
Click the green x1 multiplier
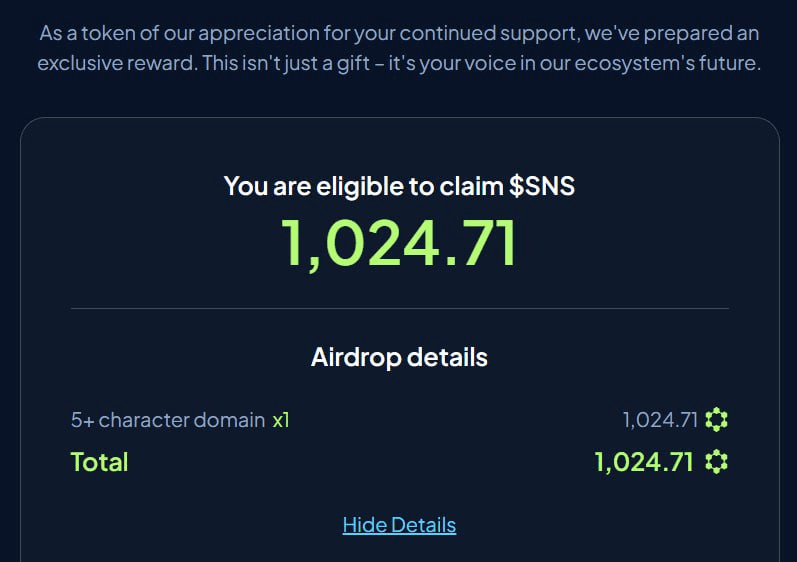[281, 420]
